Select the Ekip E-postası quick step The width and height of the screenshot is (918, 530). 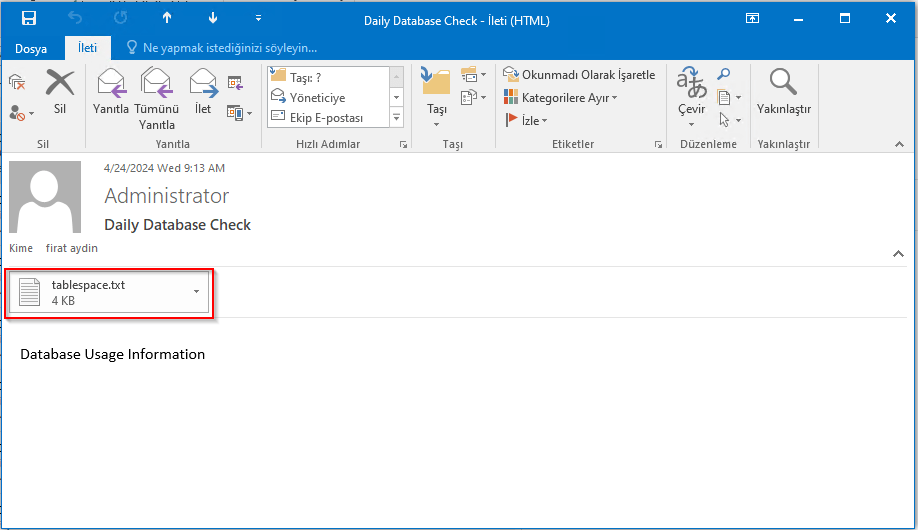[x=325, y=118]
